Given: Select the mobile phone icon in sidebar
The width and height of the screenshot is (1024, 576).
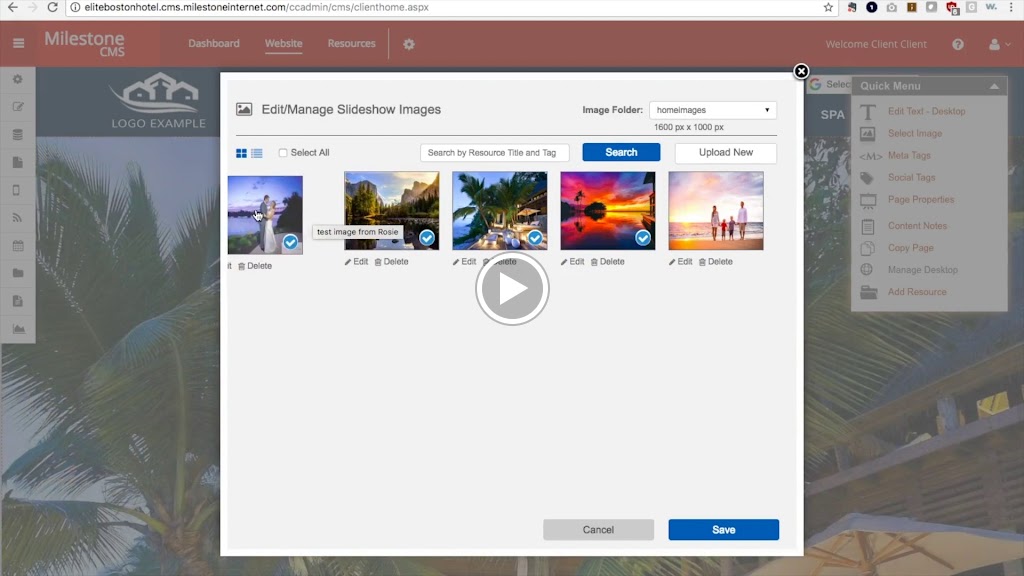Looking at the screenshot, I should point(16,190).
